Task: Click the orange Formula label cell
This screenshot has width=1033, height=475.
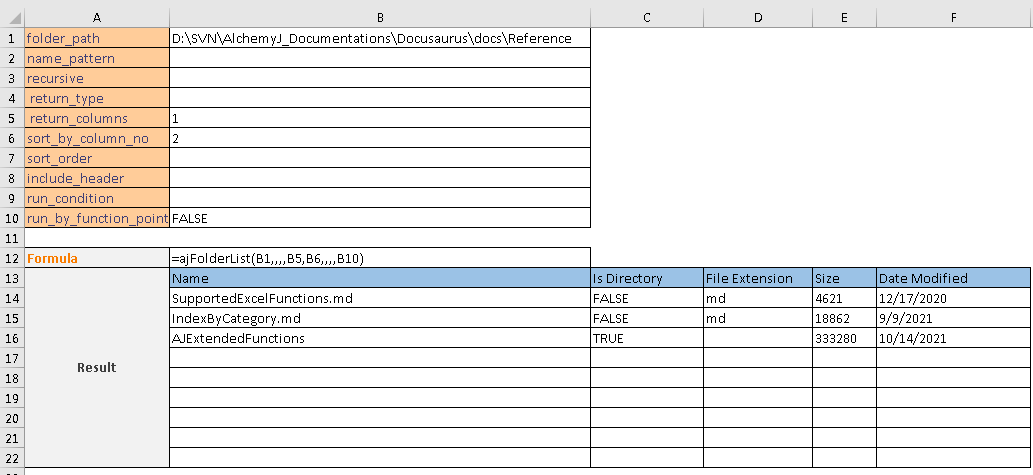Action: tap(97, 258)
